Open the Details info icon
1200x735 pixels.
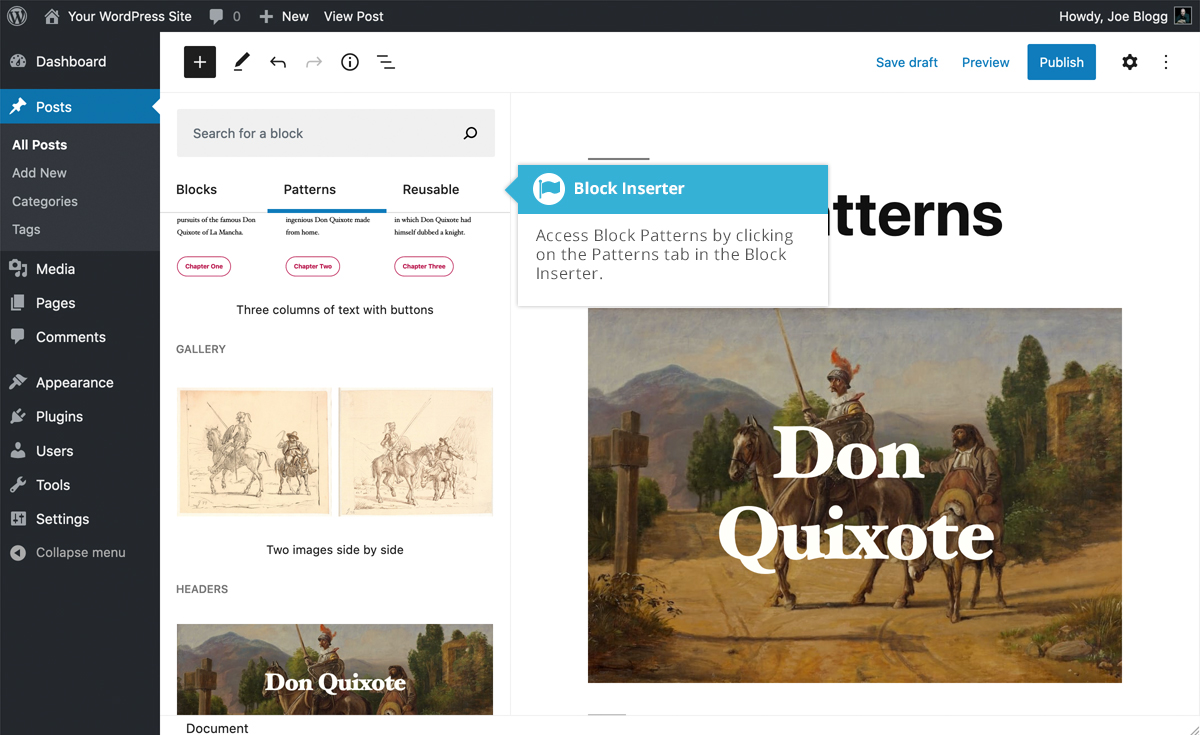[350, 62]
